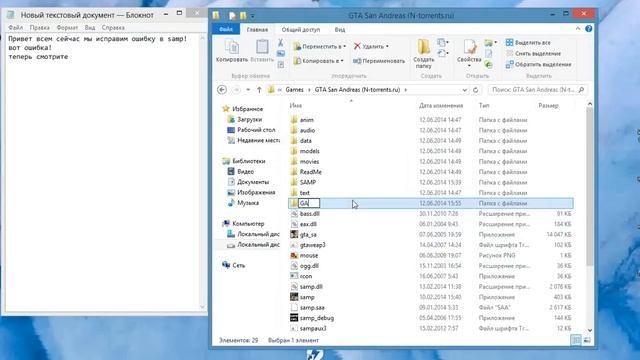Open the recent locations dropdown arrow
This screenshot has width=640, height=360.
(x=248, y=89)
